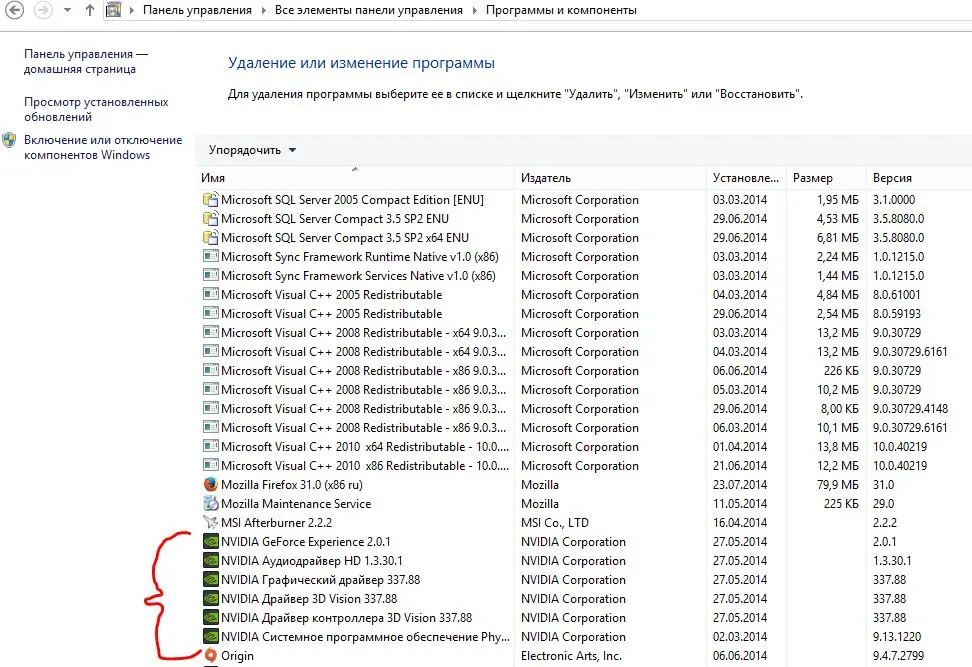Click the Visual C++ 2010 x64 Redistributable icon
Screen dimensions: 972x667
point(210,447)
